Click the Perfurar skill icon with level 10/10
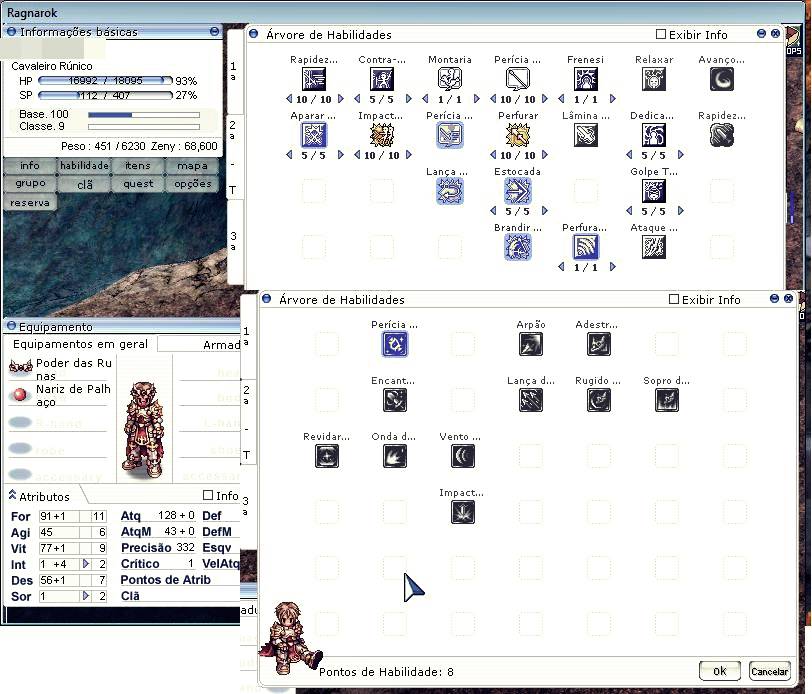Image resolution: width=812 pixels, height=694 pixels. coord(517,135)
